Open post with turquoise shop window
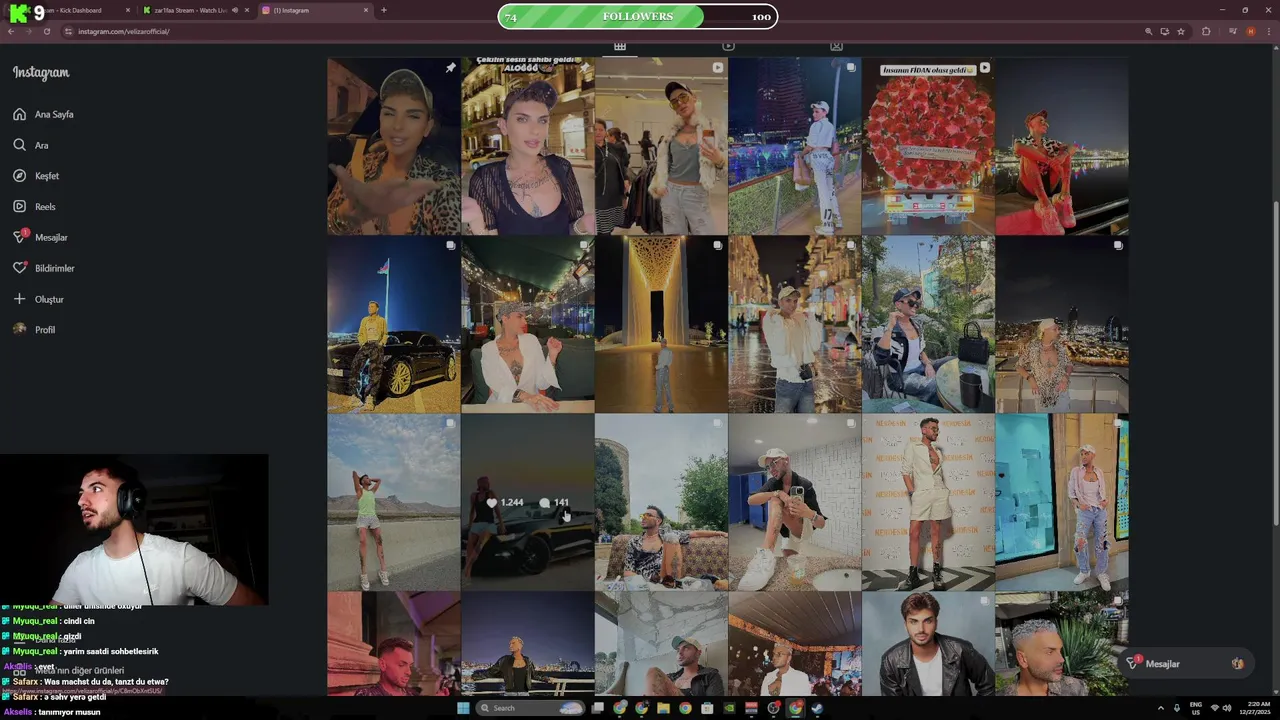The width and height of the screenshot is (1280, 720). click(1062, 502)
